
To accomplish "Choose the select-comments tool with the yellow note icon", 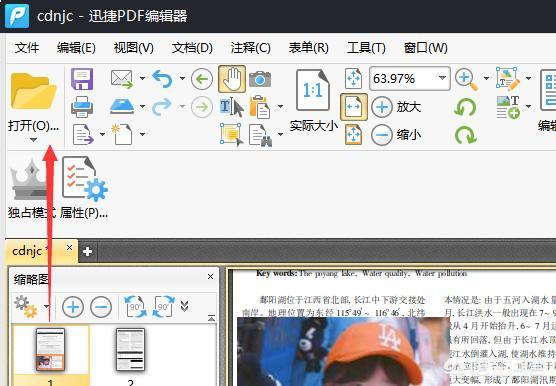I will point(232,134).
